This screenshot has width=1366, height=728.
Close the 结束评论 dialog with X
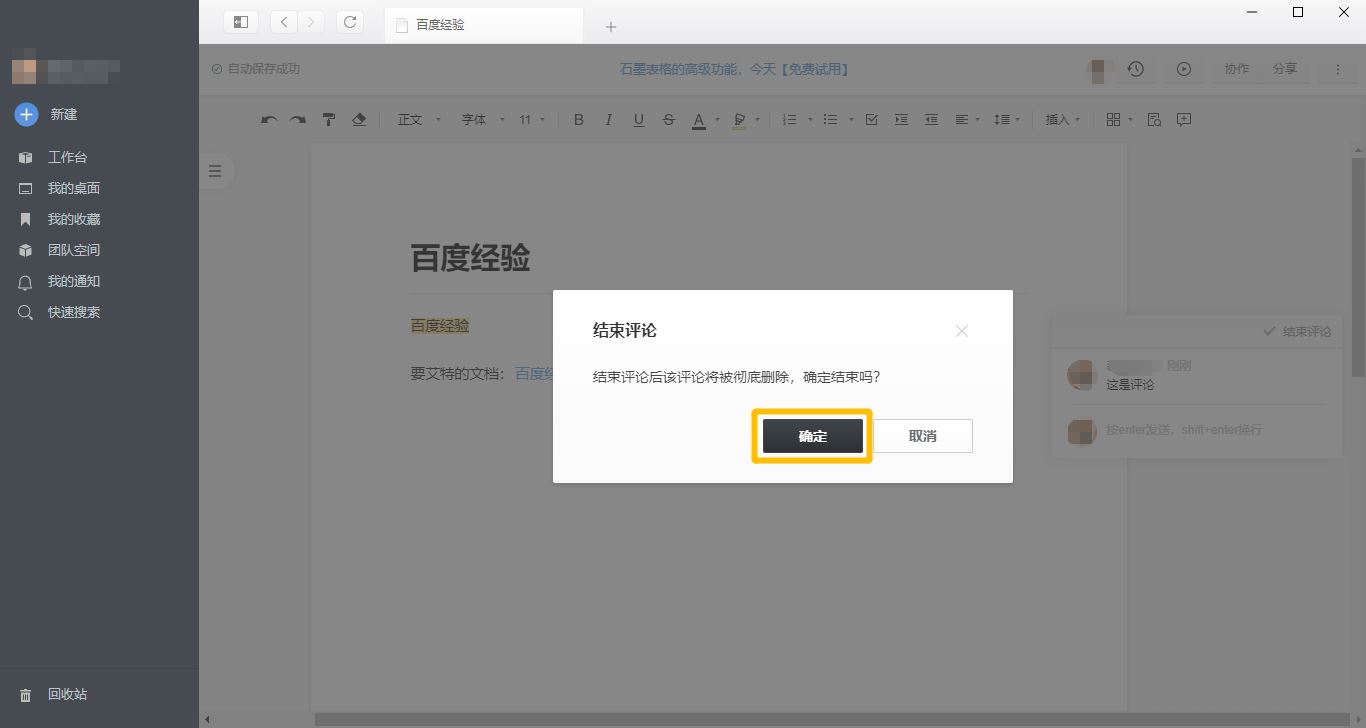pyautogui.click(x=962, y=331)
